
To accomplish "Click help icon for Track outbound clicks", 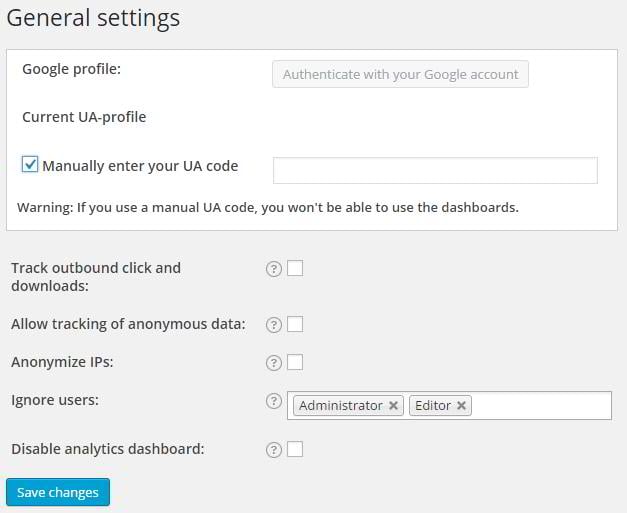I will pos(274,268).
